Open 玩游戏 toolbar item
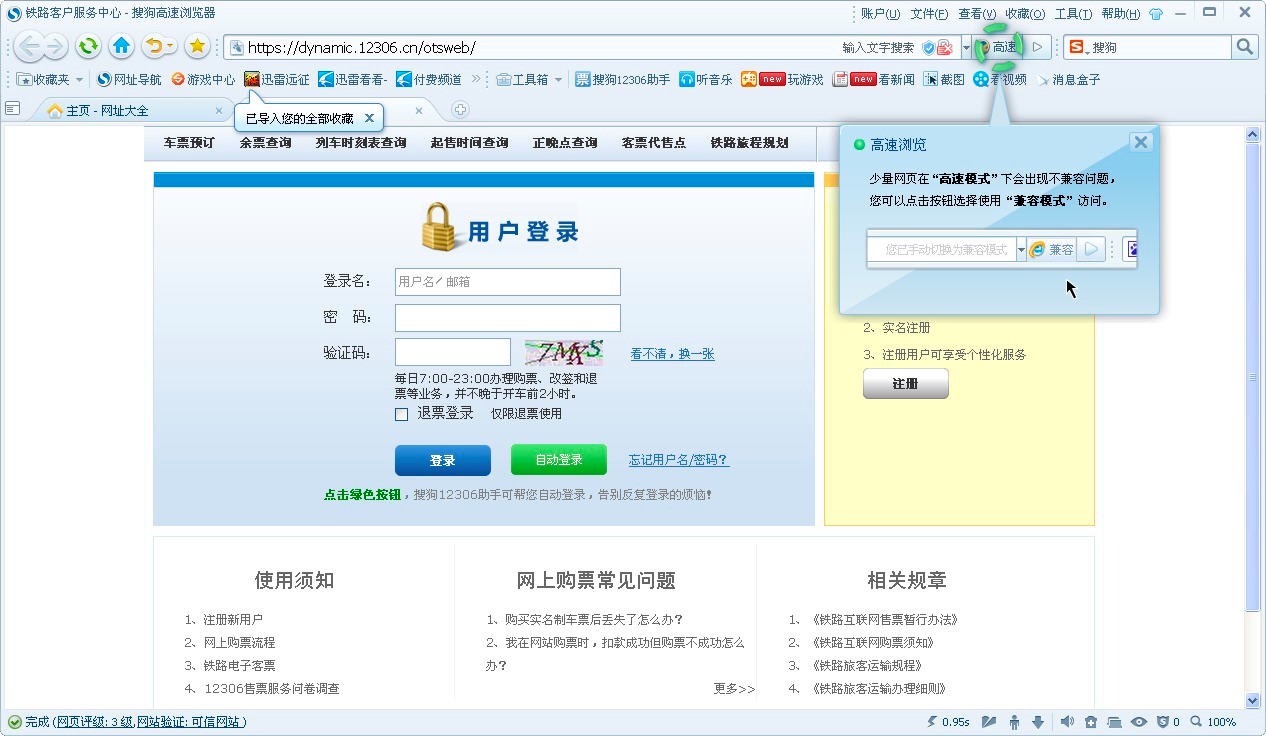Screen dimensions: 1266x736 pos(783,79)
